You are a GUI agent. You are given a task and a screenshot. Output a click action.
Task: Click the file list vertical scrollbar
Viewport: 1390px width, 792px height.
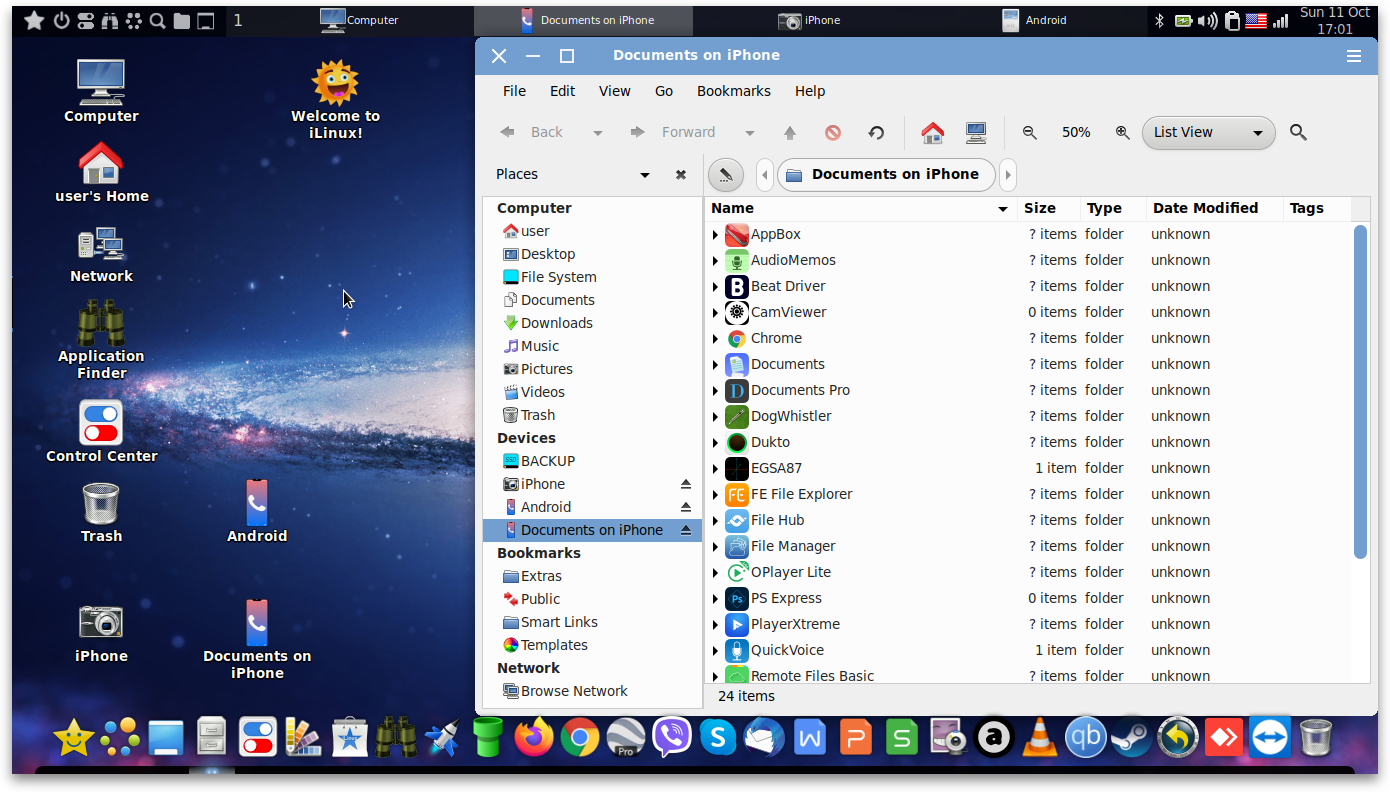(x=1360, y=392)
